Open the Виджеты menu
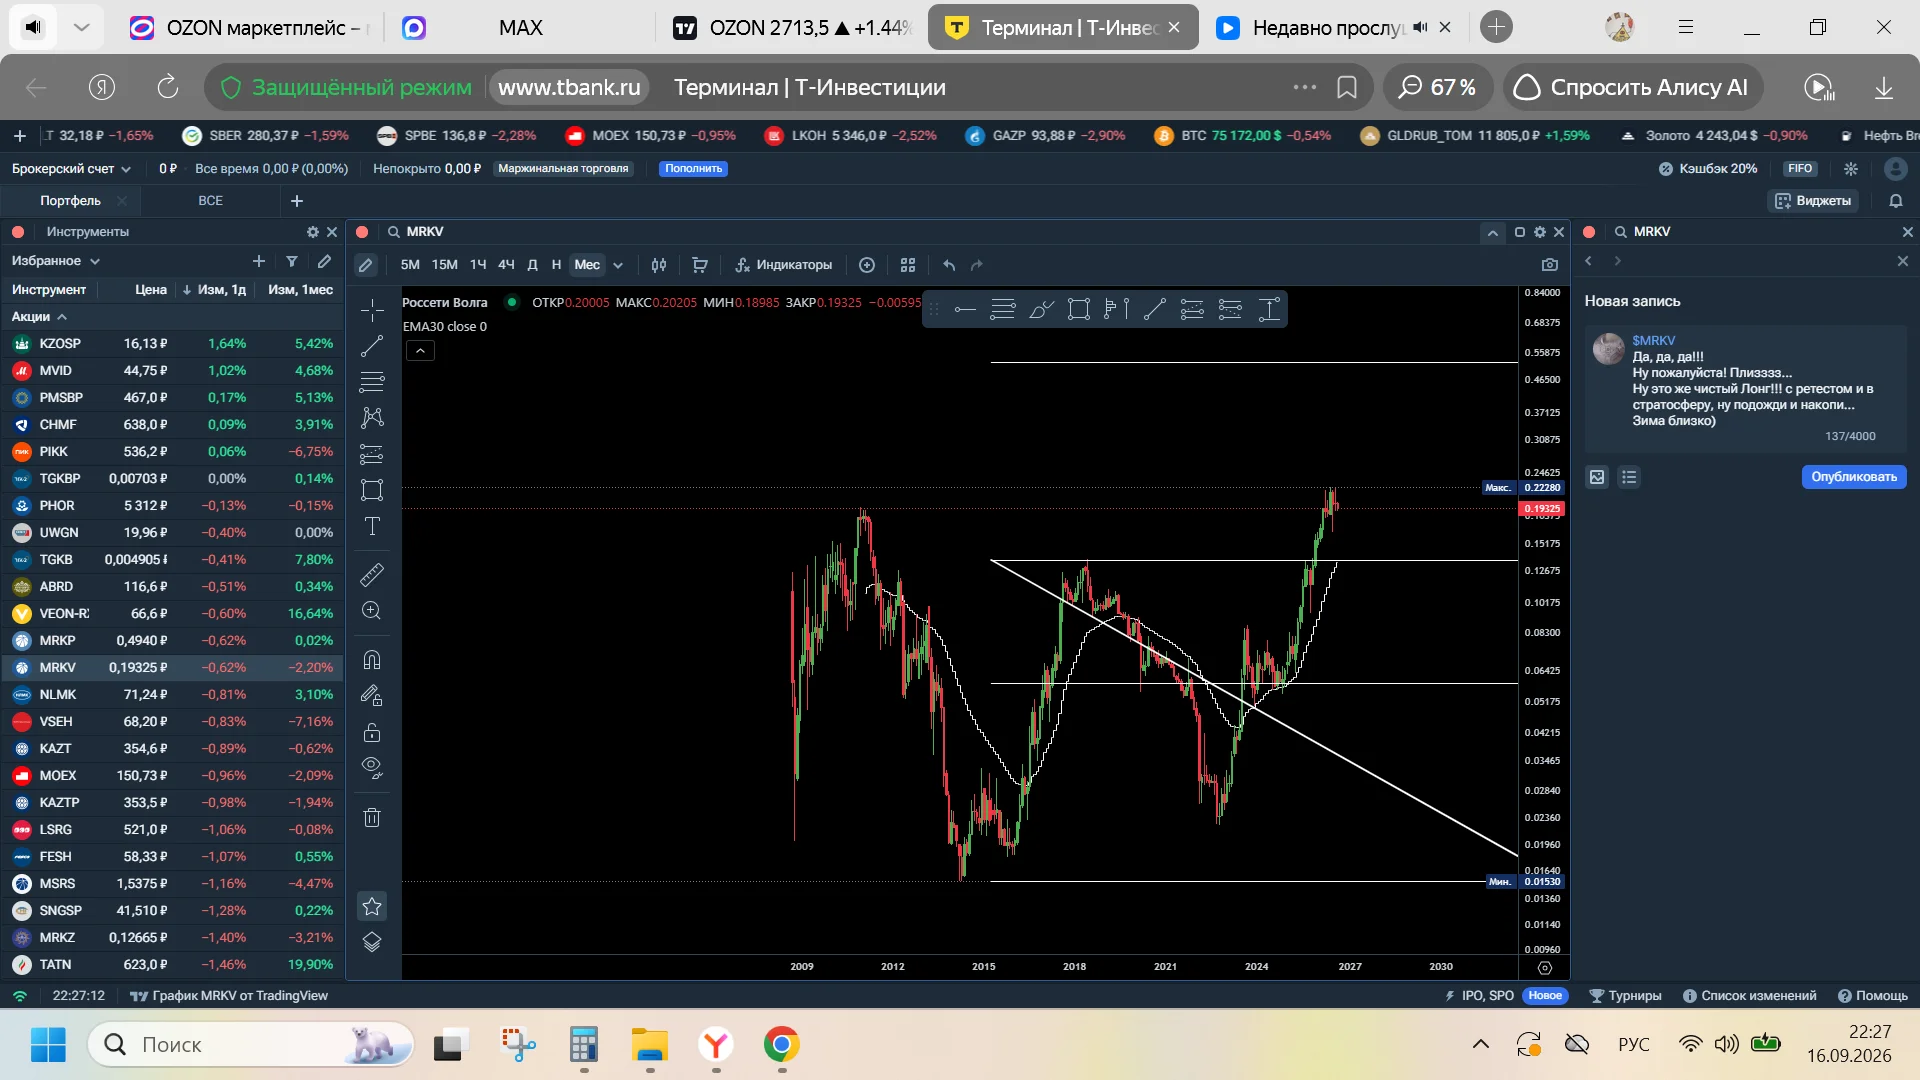 coord(1813,201)
